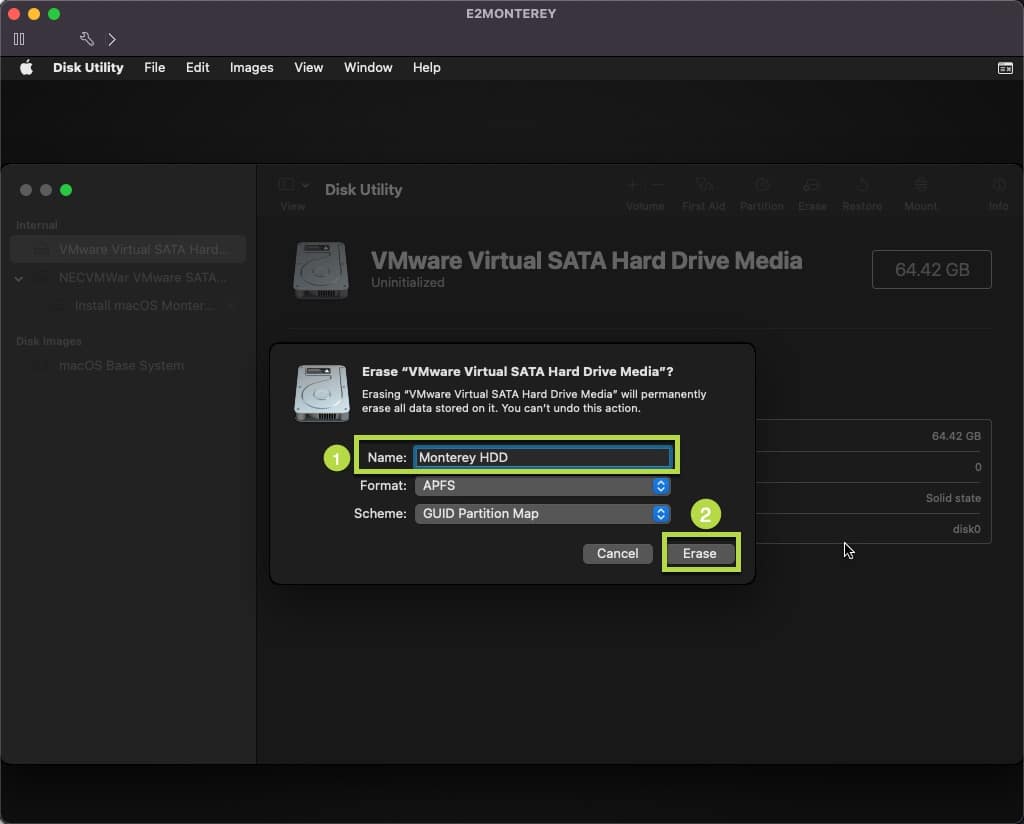Screen dimensions: 1024x824
Task: Open the Window menu
Action: click(x=368, y=68)
